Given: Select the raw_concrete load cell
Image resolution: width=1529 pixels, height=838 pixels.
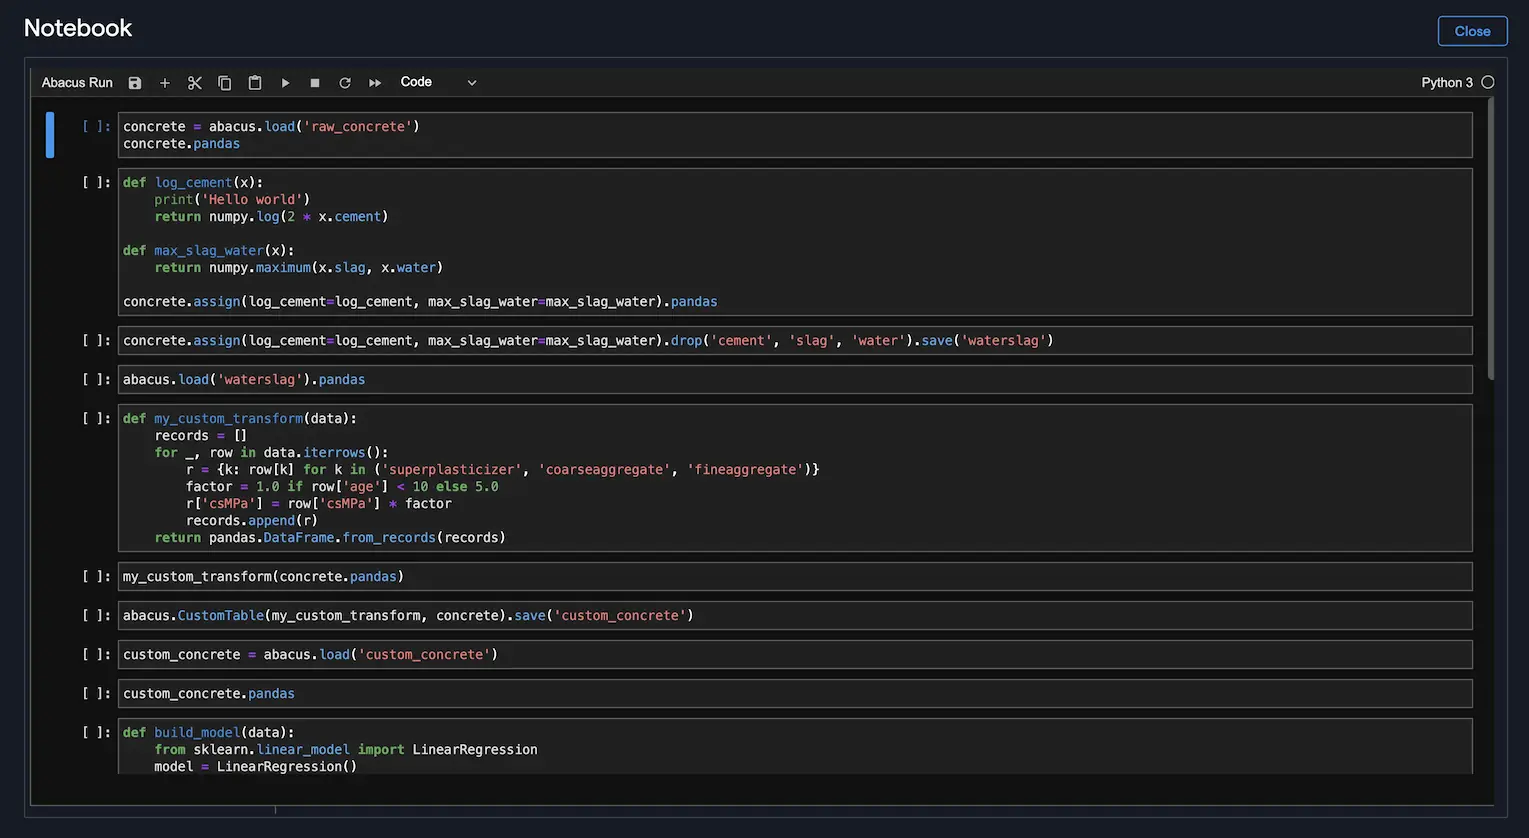Looking at the screenshot, I should [x=794, y=135].
